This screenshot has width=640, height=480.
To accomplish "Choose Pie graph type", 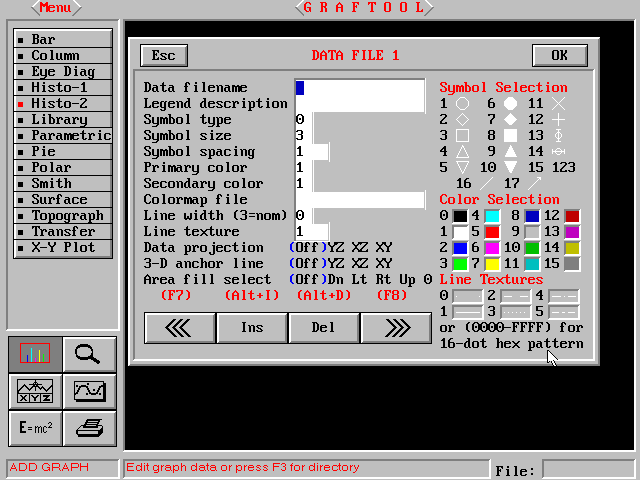I will (63, 151).
